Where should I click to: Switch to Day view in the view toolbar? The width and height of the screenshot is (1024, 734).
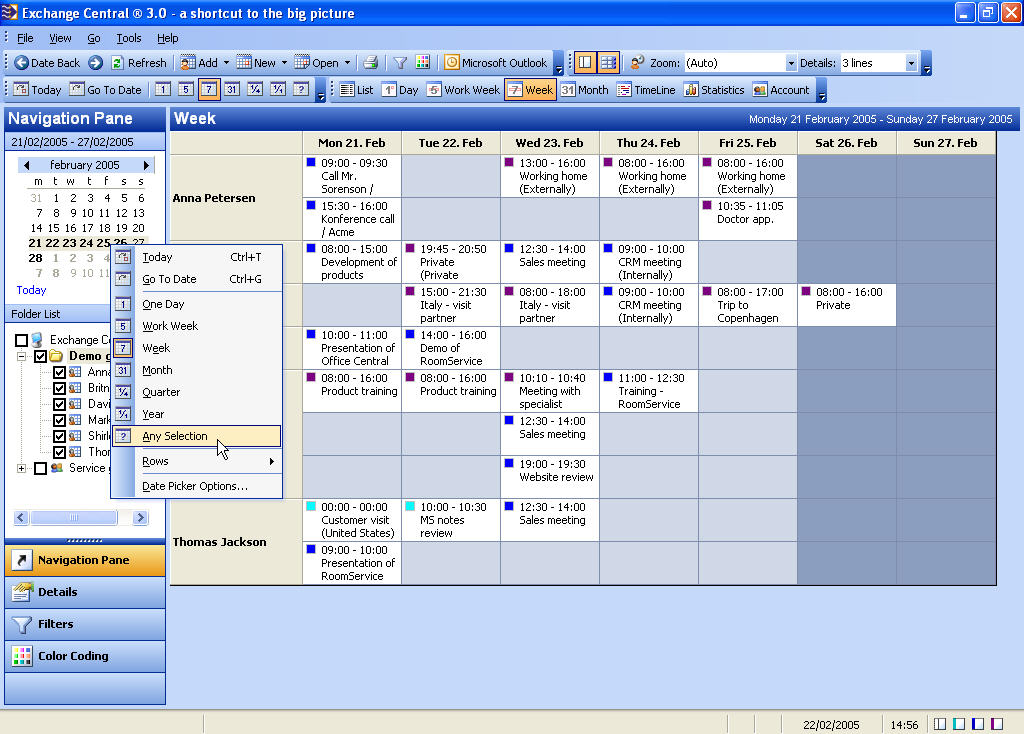(400, 89)
